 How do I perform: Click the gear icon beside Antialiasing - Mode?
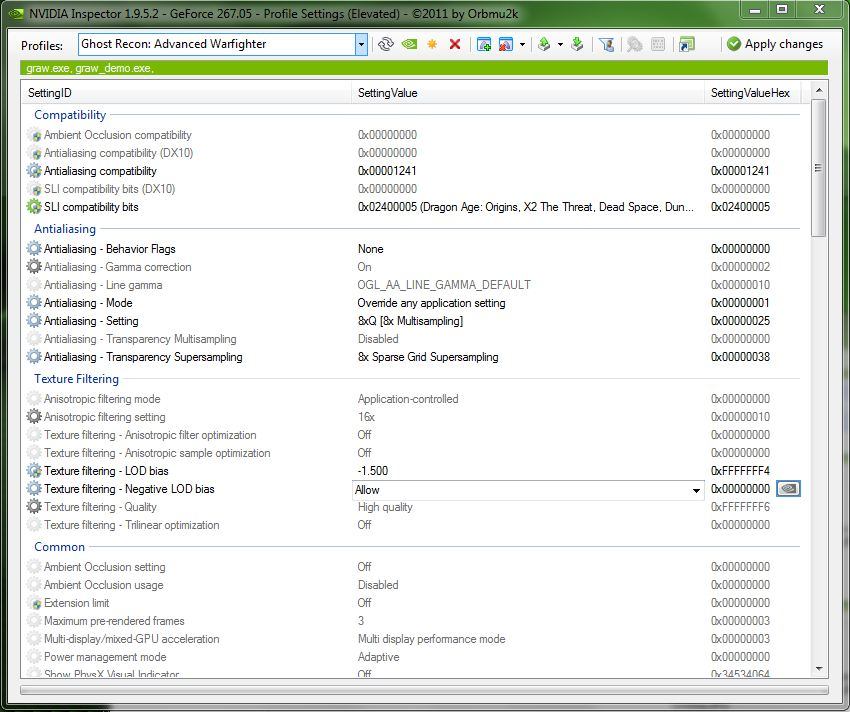click(34, 303)
